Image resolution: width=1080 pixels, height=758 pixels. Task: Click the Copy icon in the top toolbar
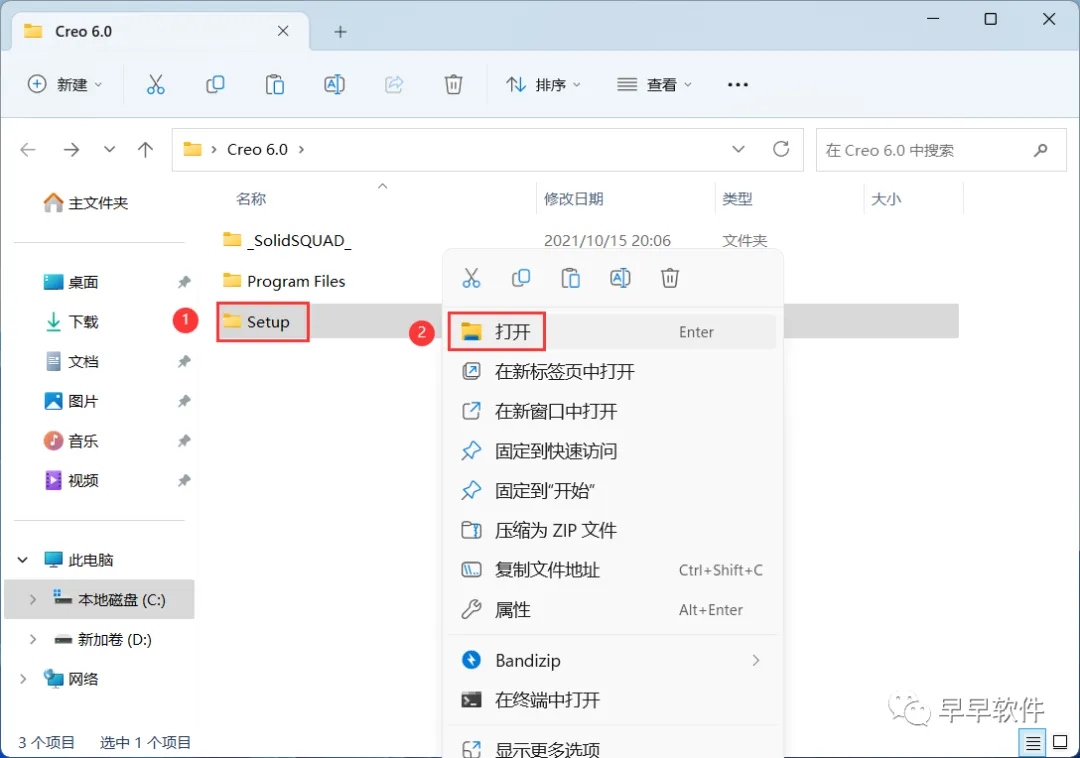tap(215, 85)
